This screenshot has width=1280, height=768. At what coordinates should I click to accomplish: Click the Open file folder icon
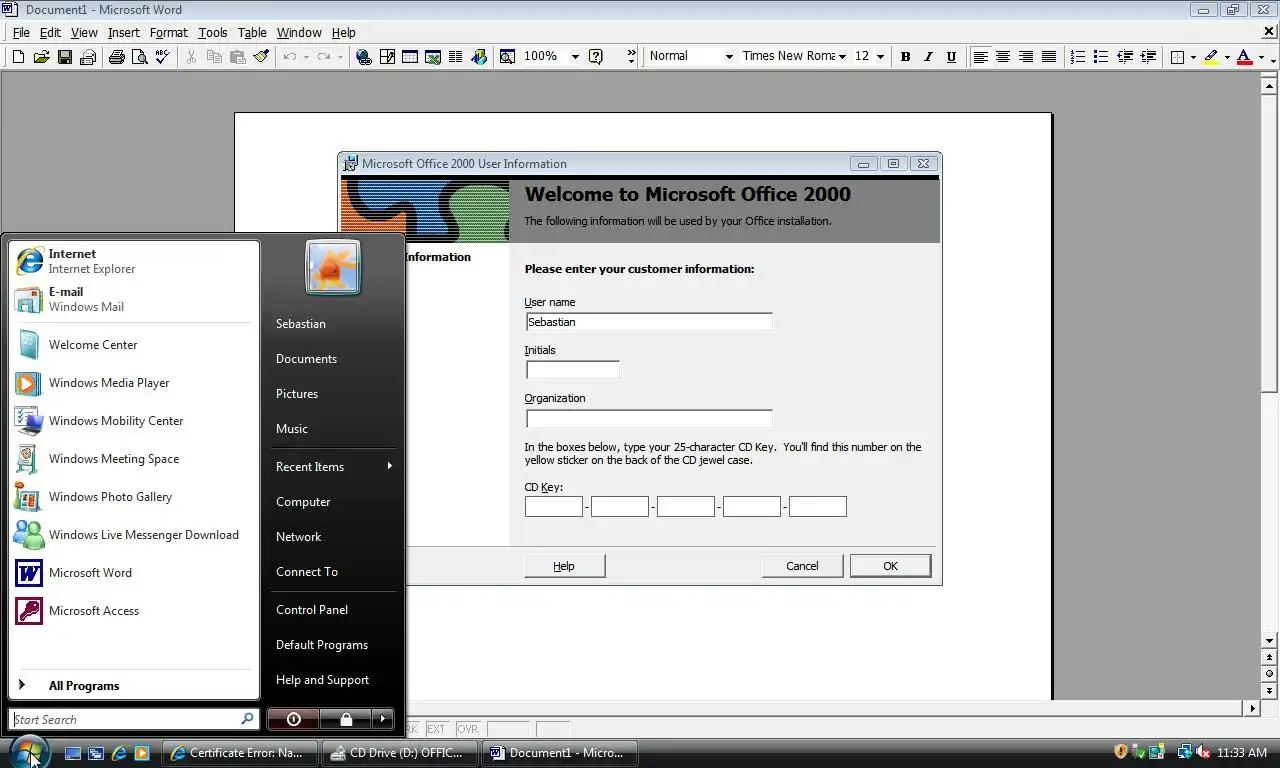coord(41,57)
